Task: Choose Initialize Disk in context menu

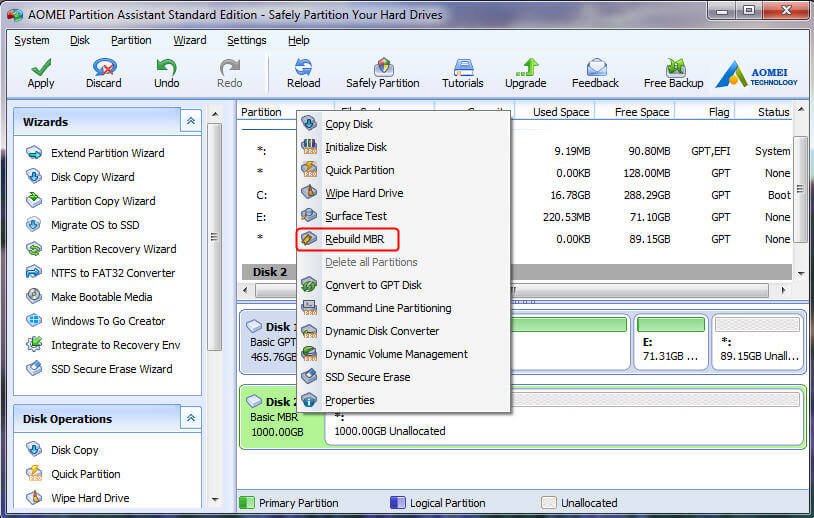Action: point(403,147)
